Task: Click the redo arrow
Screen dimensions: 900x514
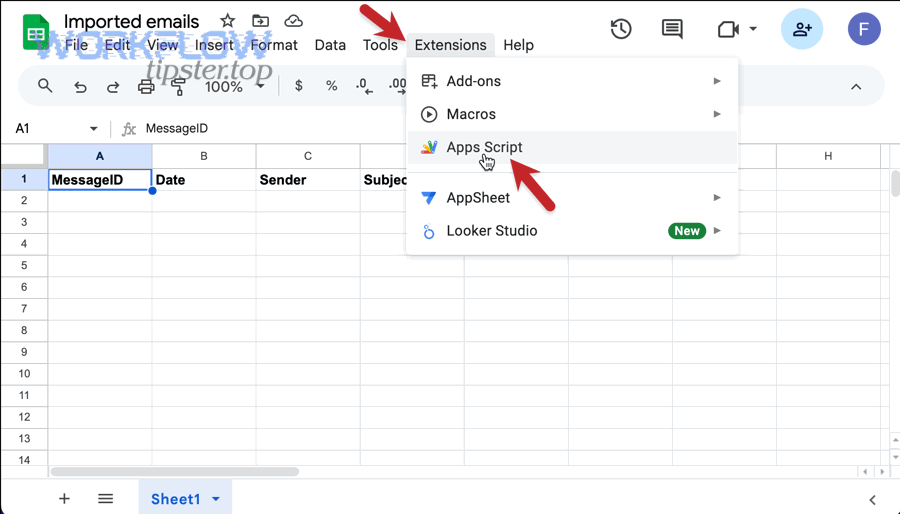Action: pos(113,87)
